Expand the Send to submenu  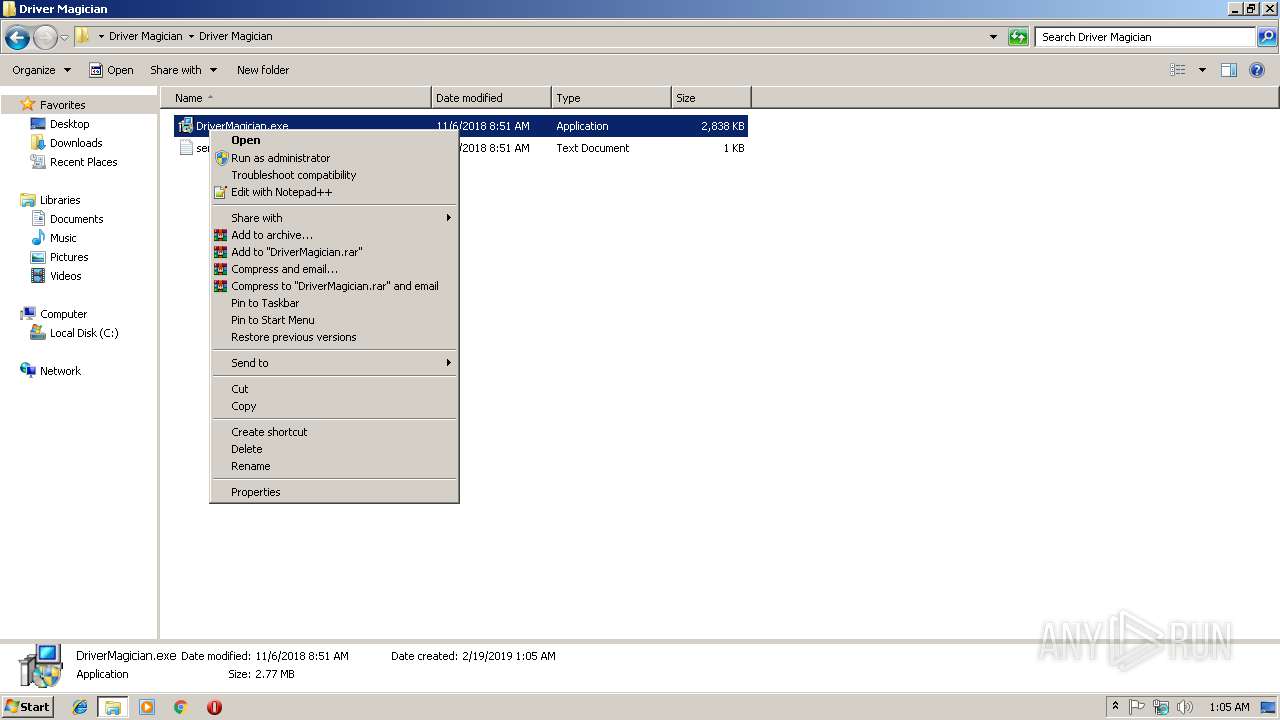334,363
